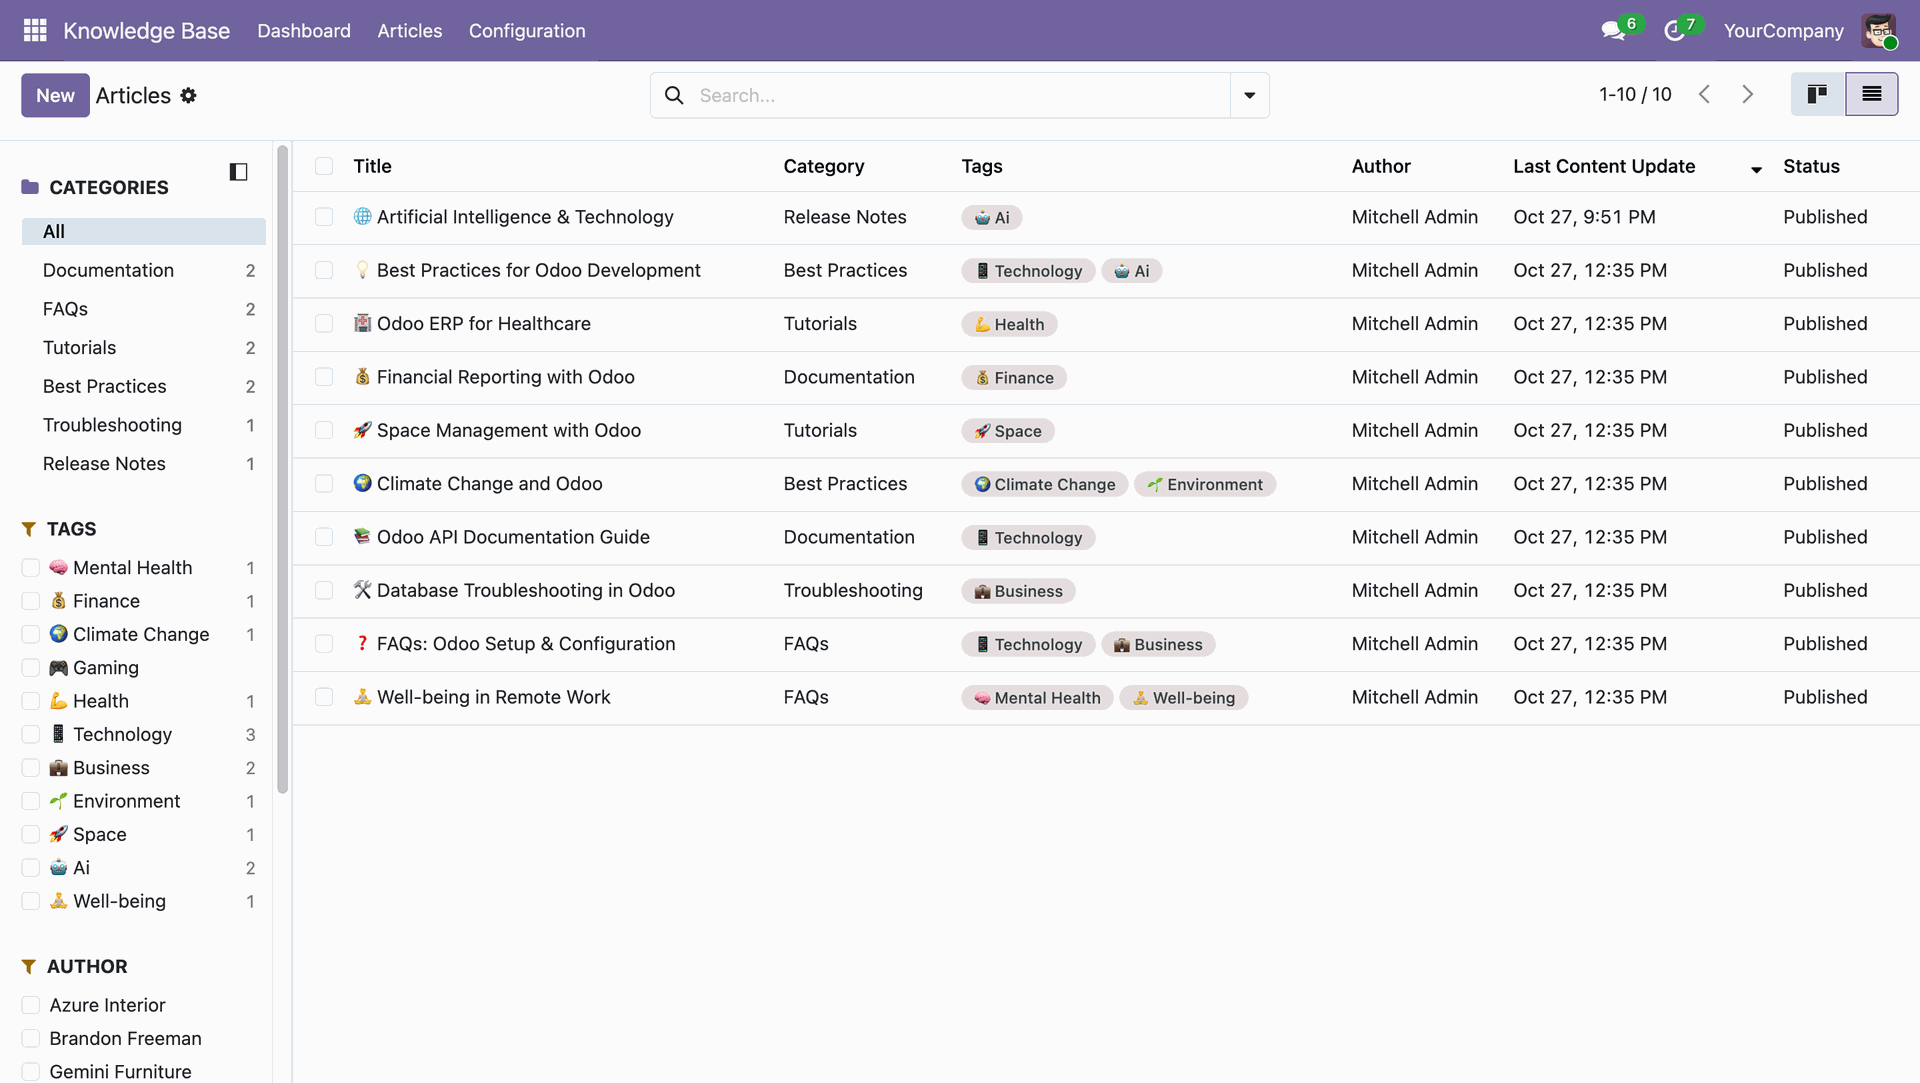The width and height of the screenshot is (1920, 1083).
Task: Check the Gaming tag filter
Action: coord(31,668)
